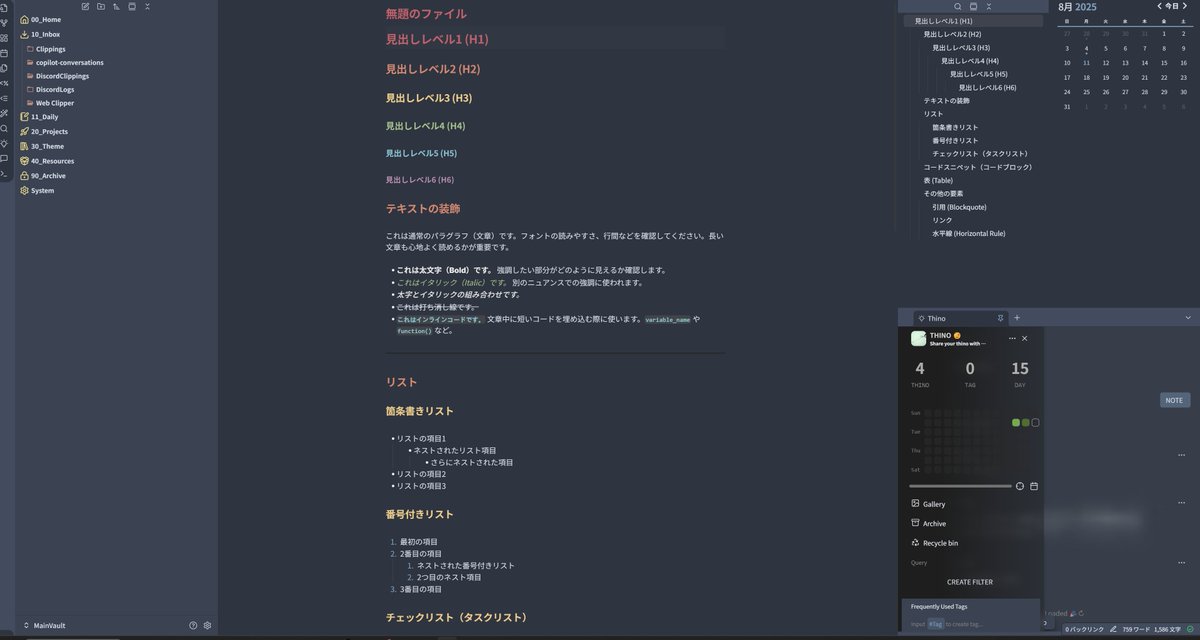Click the templates copy icon in ribbon

(x=5, y=67)
